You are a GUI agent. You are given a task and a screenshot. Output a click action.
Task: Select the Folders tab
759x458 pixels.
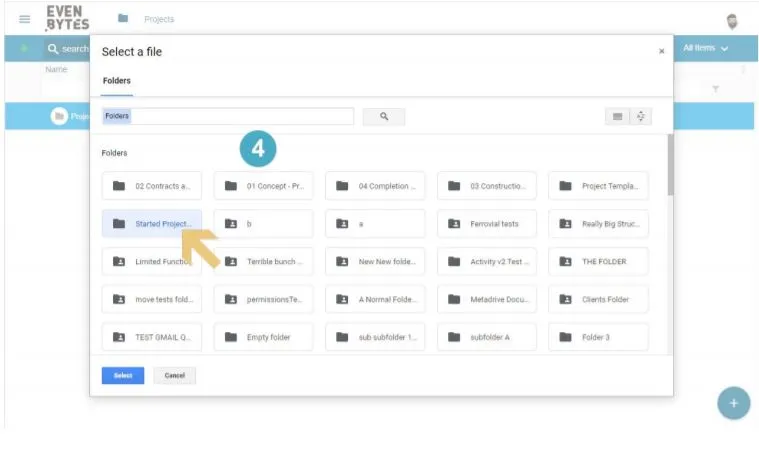(x=117, y=81)
